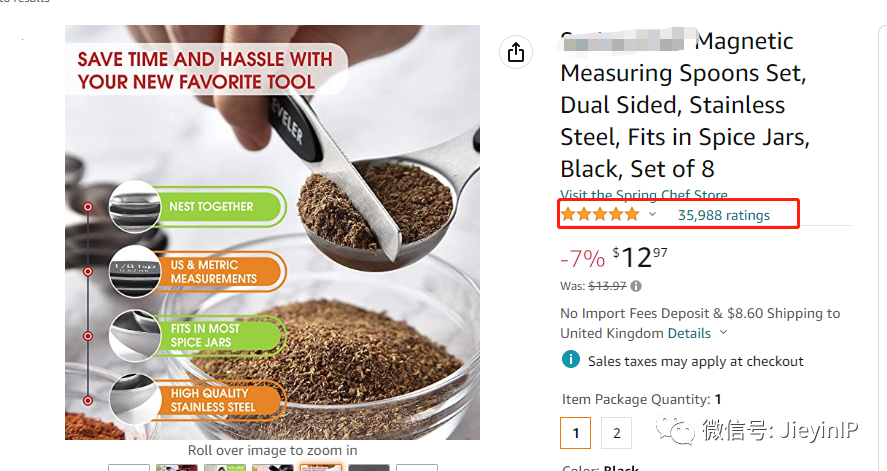
Task: Click the US & Metric Measurements circle icon
Action: (x=135, y=272)
